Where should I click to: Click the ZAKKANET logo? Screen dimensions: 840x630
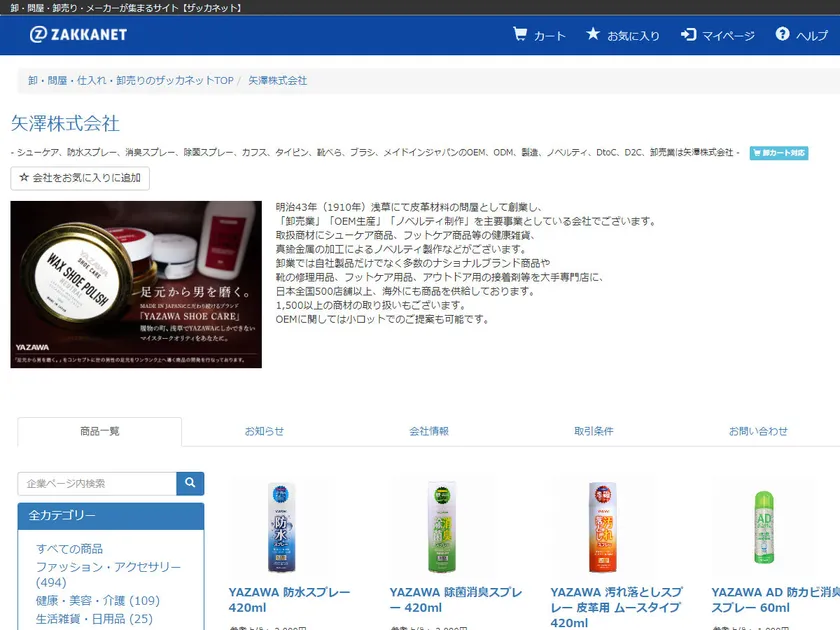click(x=78, y=35)
